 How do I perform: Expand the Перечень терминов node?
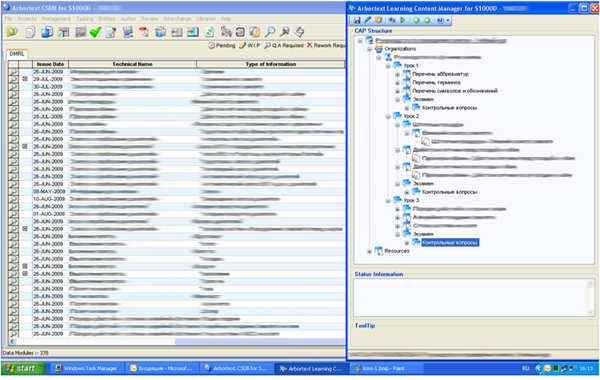(398, 83)
